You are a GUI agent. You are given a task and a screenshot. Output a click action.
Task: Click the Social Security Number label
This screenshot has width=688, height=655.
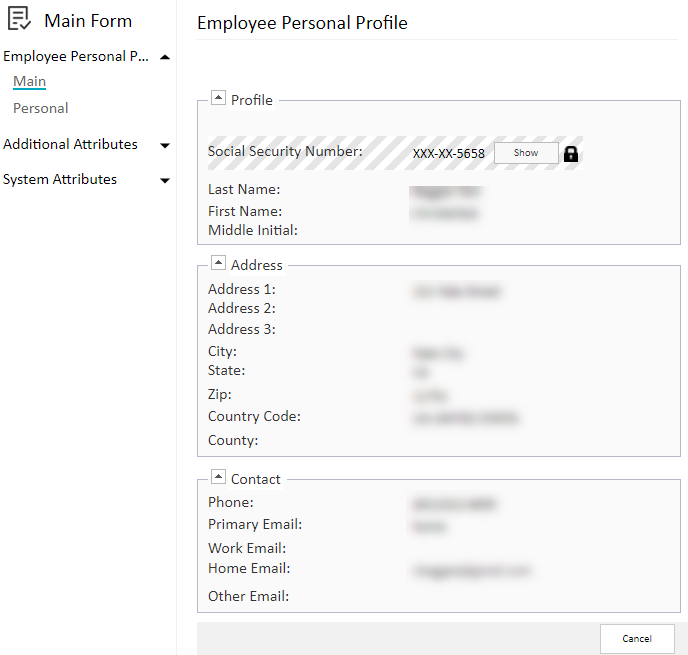(285, 151)
